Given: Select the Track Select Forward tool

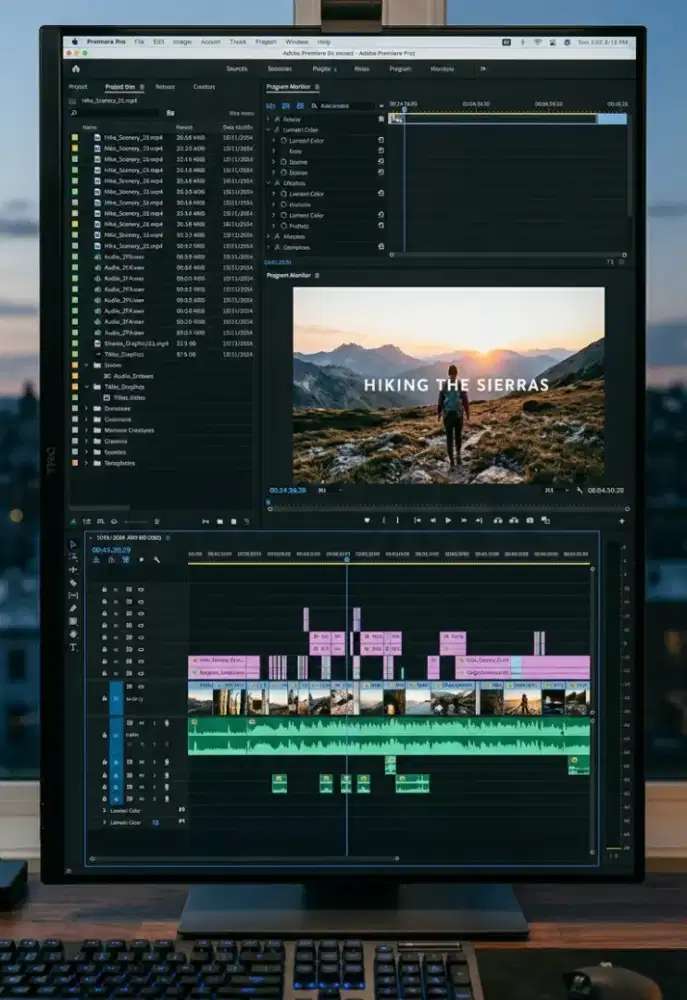Looking at the screenshot, I should point(73,557).
